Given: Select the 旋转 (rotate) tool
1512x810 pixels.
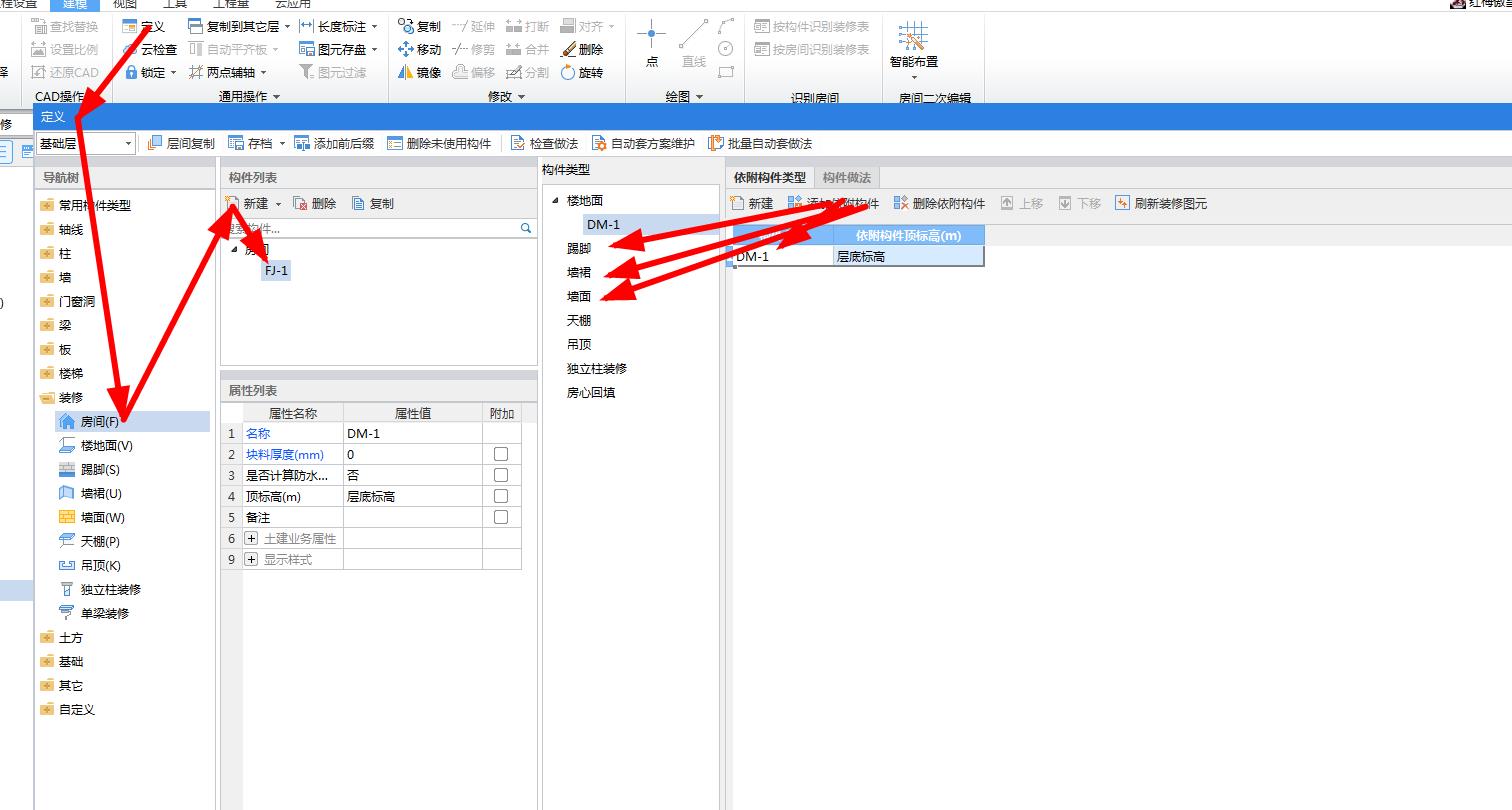Looking at the screenshot, I should click(x=582, y=72).
